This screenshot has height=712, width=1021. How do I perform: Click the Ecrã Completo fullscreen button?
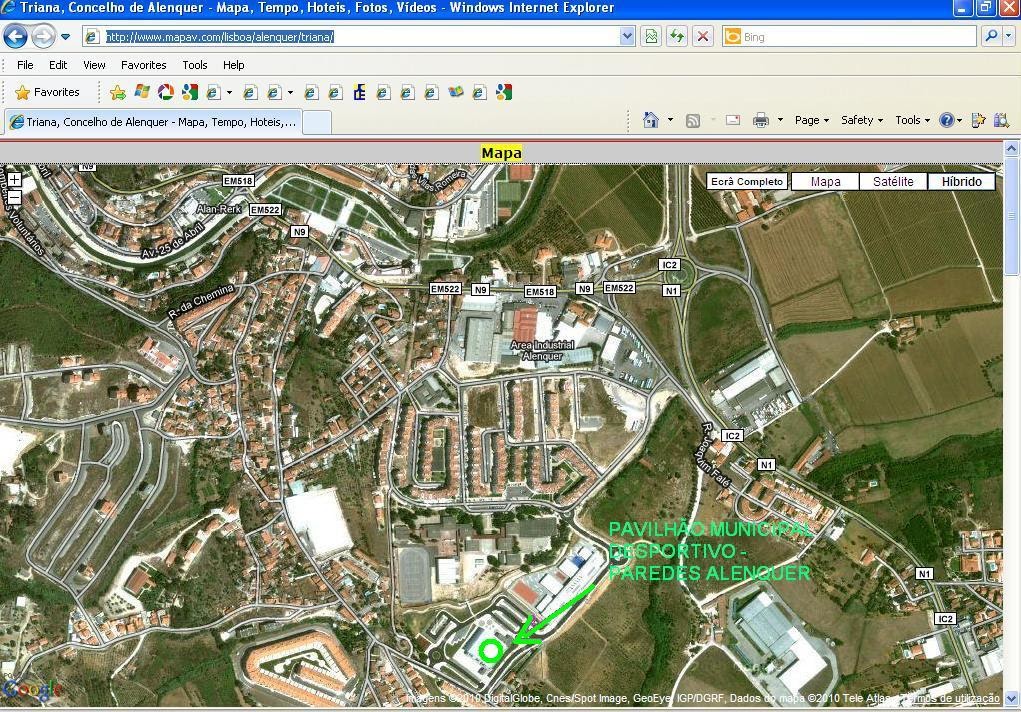pyautogui.click(x=747, y=182)
